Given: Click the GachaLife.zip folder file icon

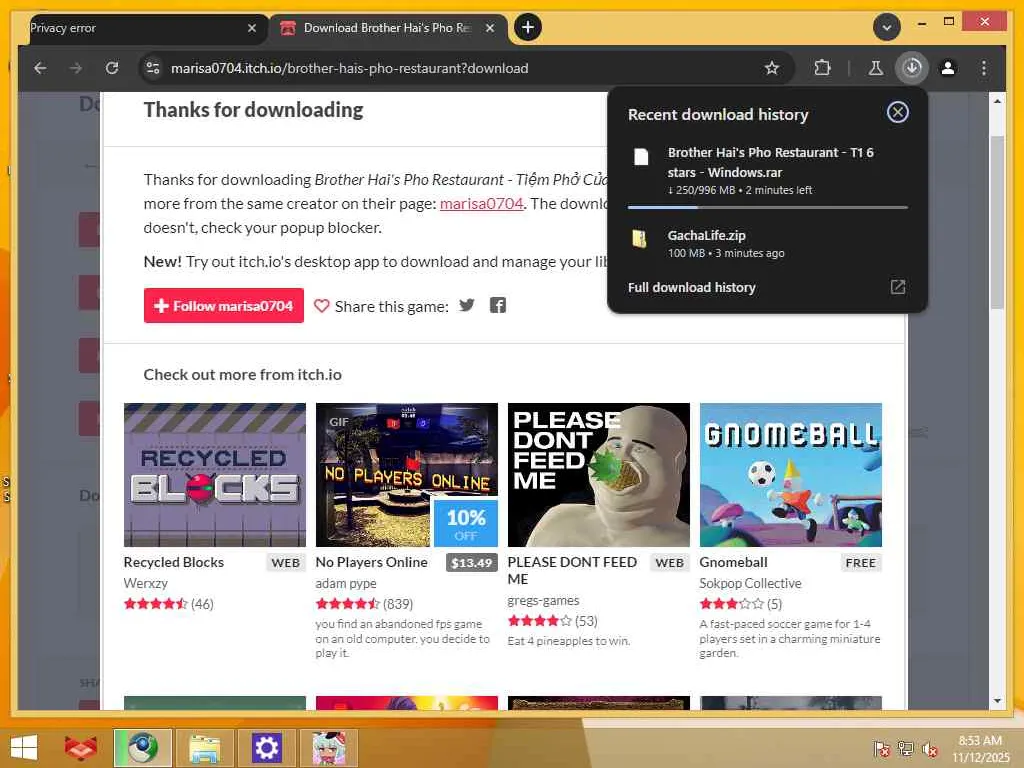Looking at the screenshot, I should 639,238.
